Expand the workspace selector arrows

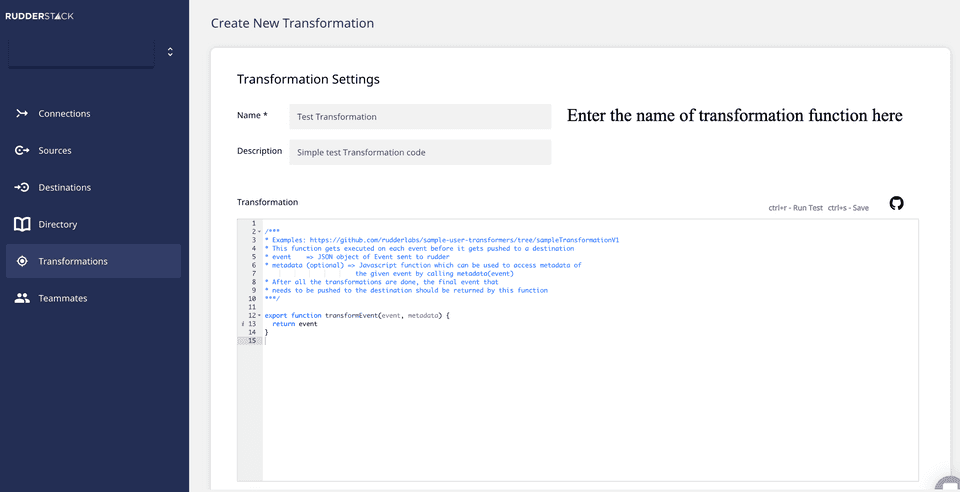tap(170, 52)
